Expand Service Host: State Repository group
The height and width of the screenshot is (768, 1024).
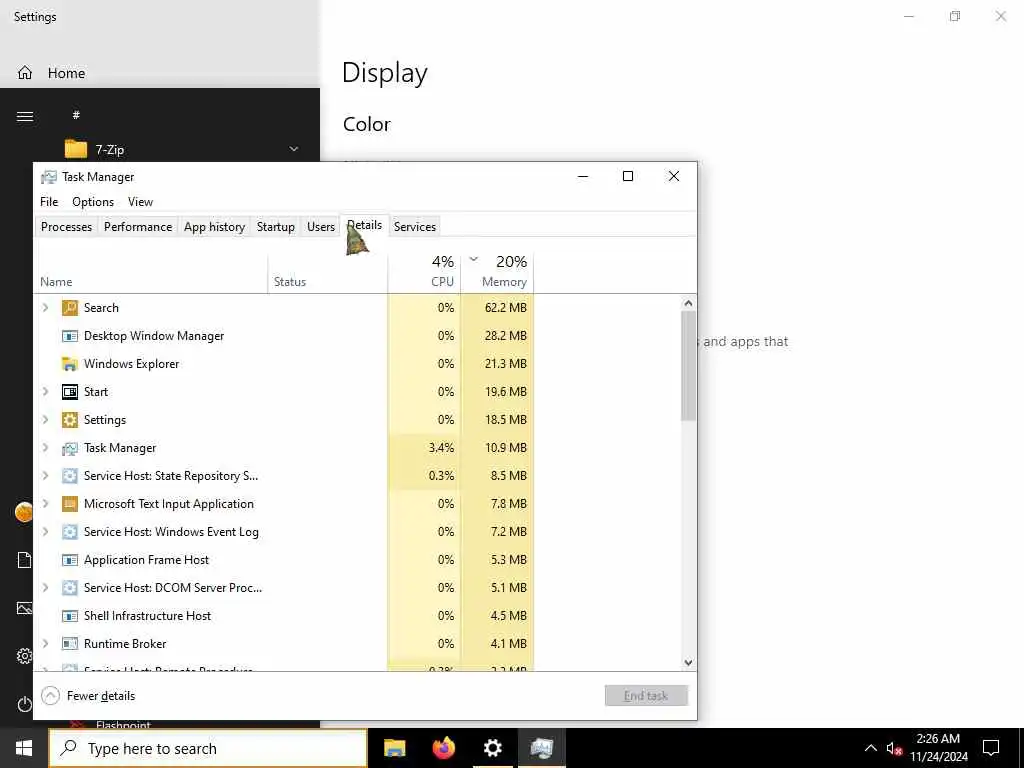46,476
